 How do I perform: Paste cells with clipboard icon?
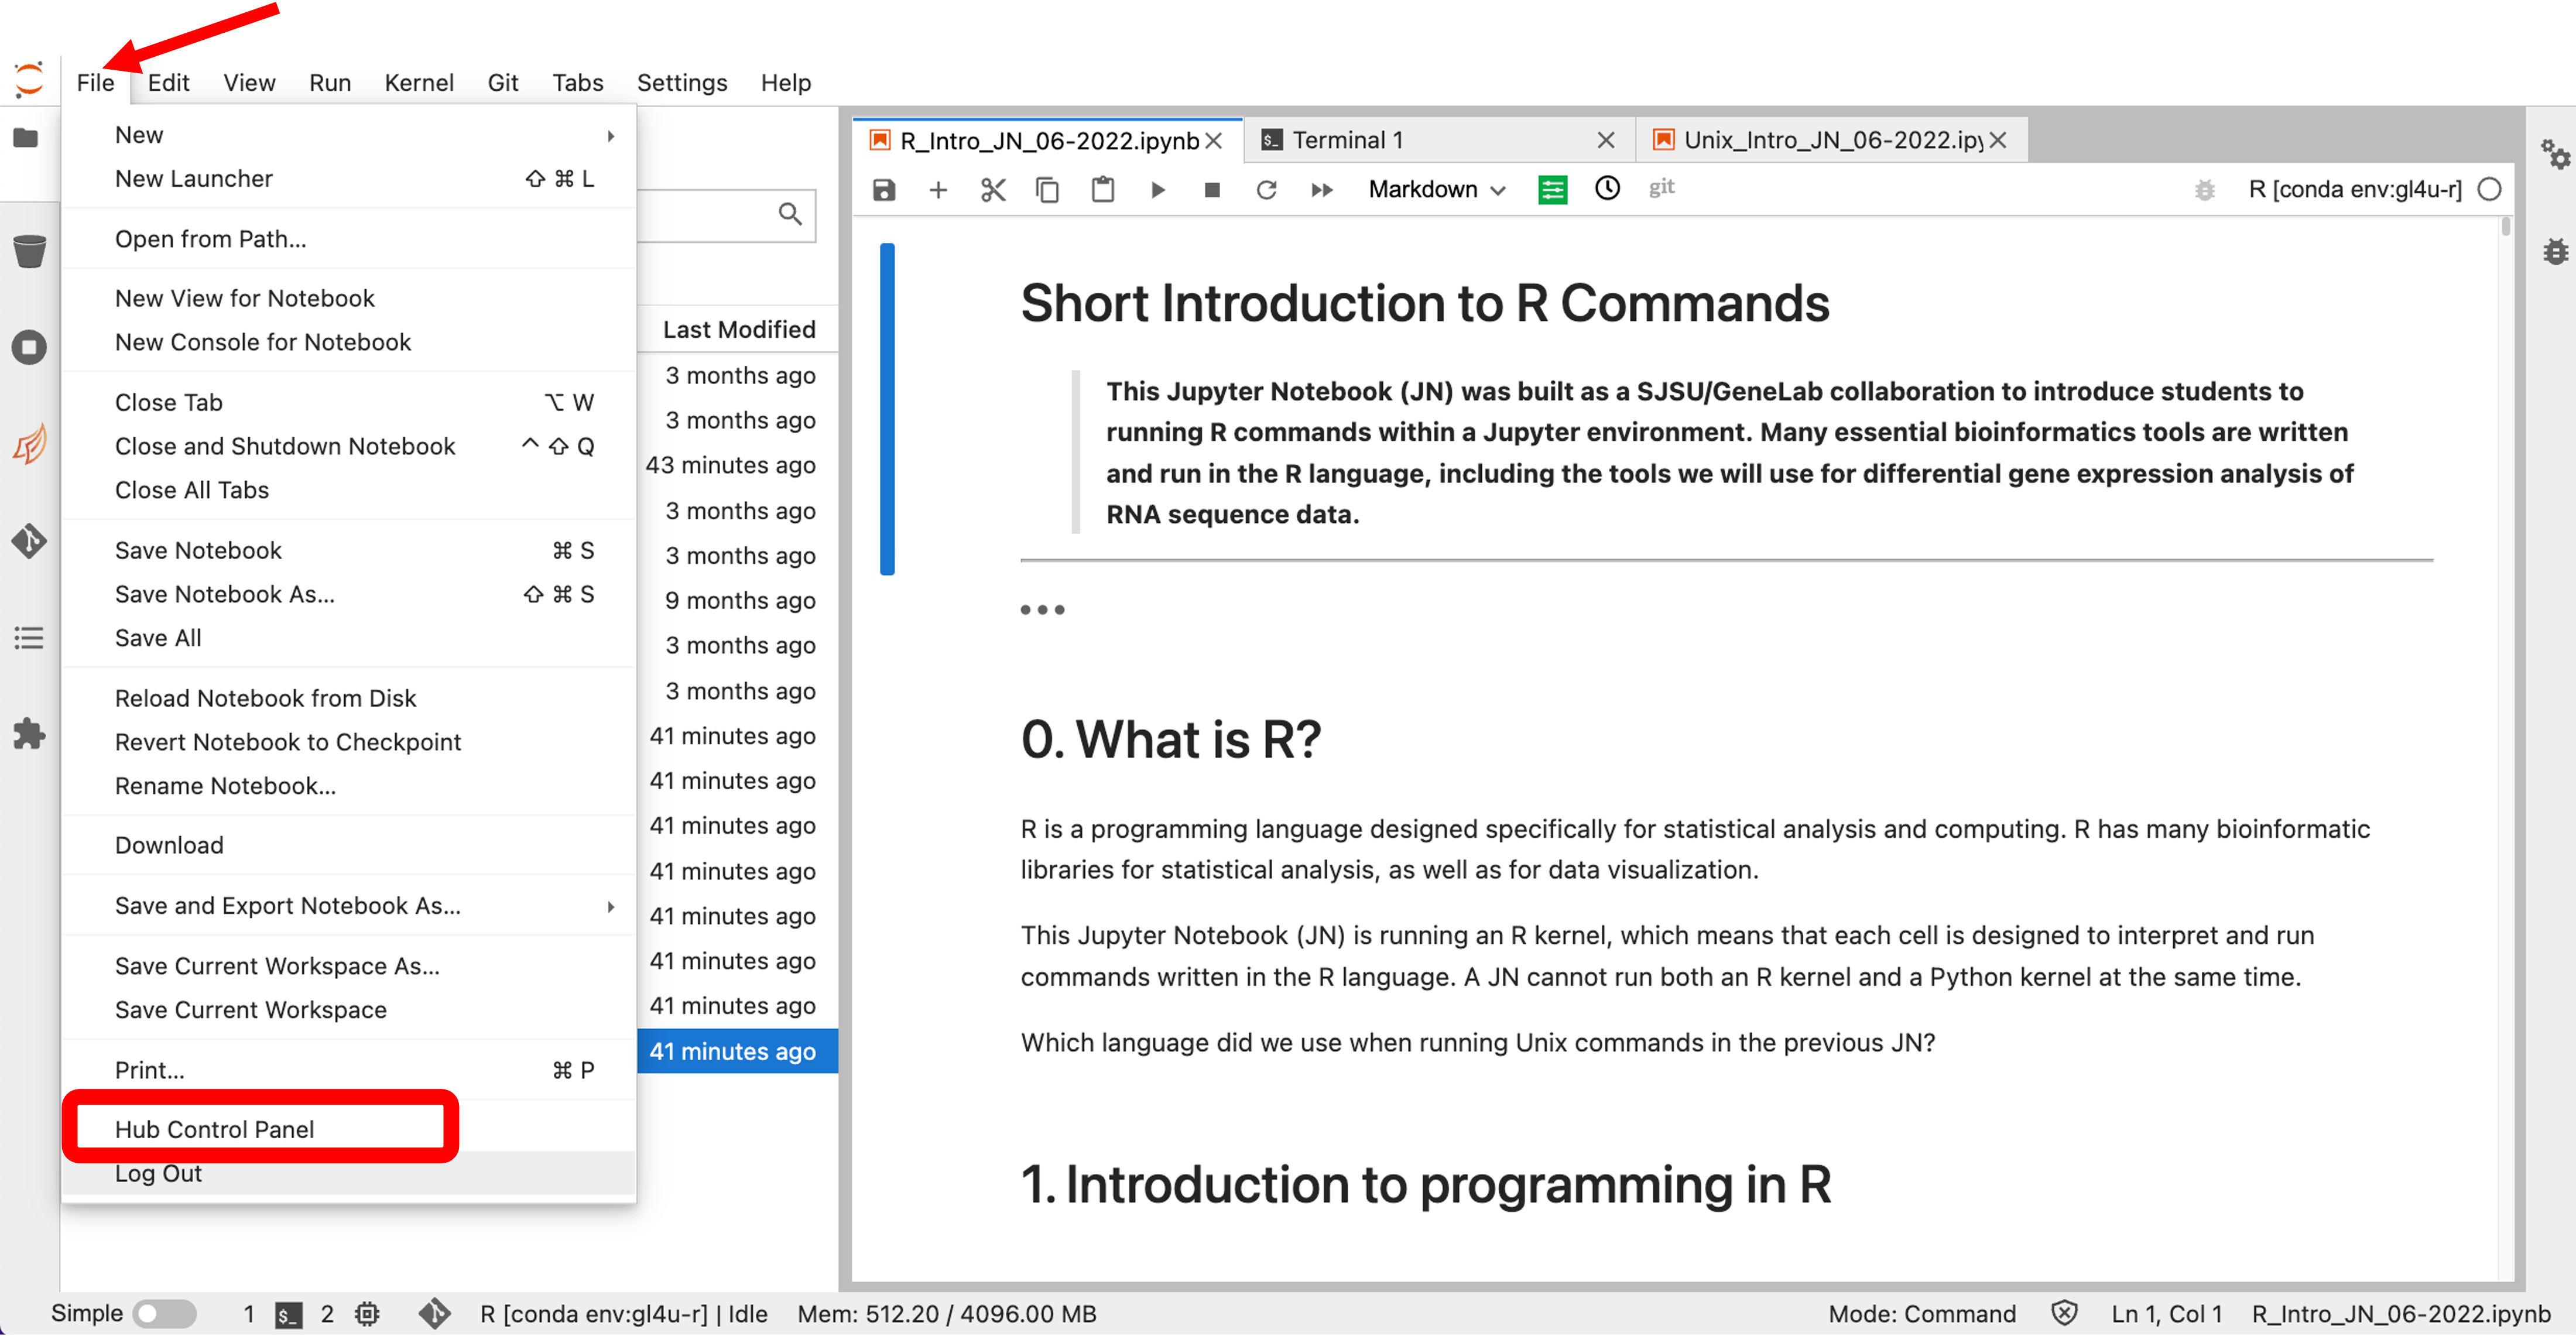tap(1103, 189)
